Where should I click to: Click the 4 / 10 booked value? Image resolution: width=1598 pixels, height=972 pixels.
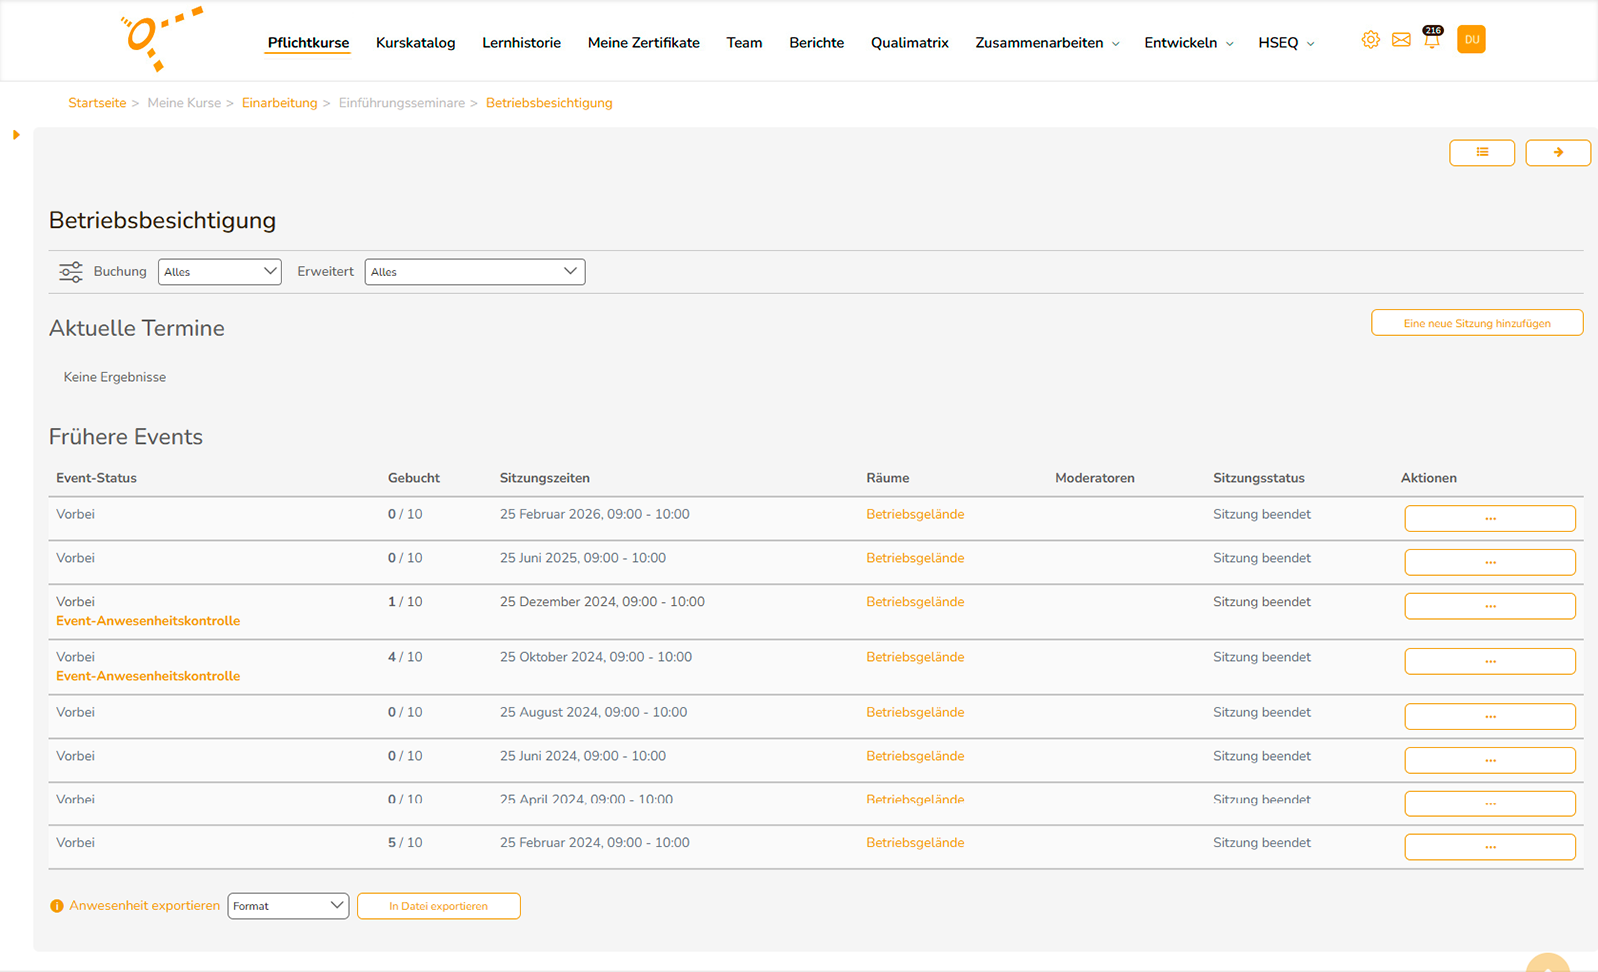pos(405,657)
